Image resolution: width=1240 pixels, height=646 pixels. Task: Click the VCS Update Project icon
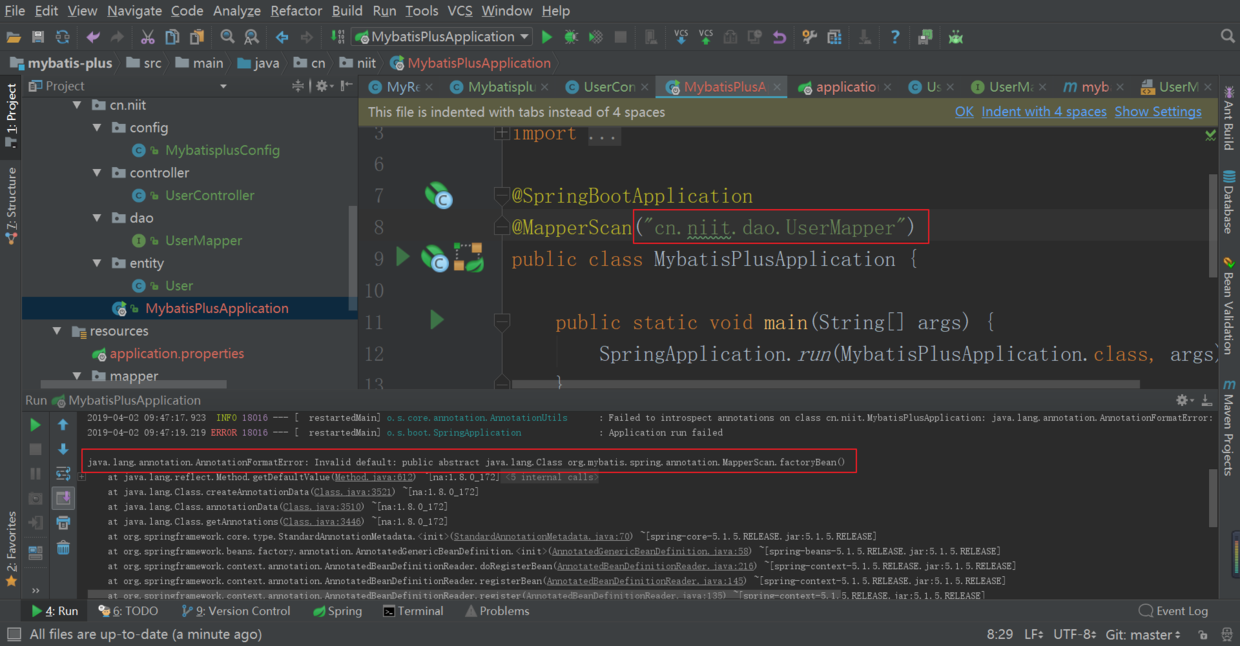tap(681, 37)
